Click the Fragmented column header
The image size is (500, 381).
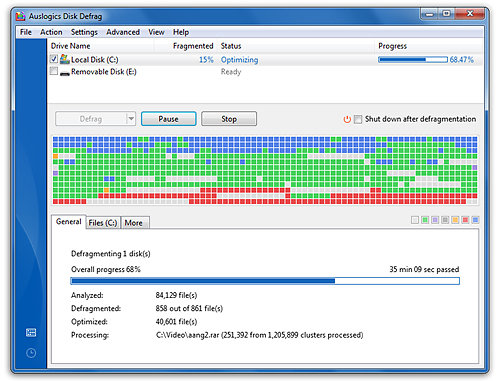tap(193, 46)
